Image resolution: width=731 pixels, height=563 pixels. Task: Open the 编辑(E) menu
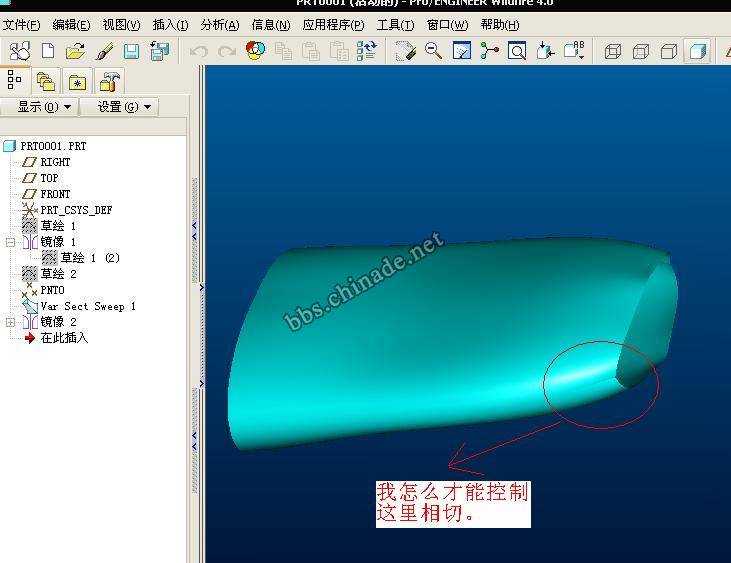[71, 25]
